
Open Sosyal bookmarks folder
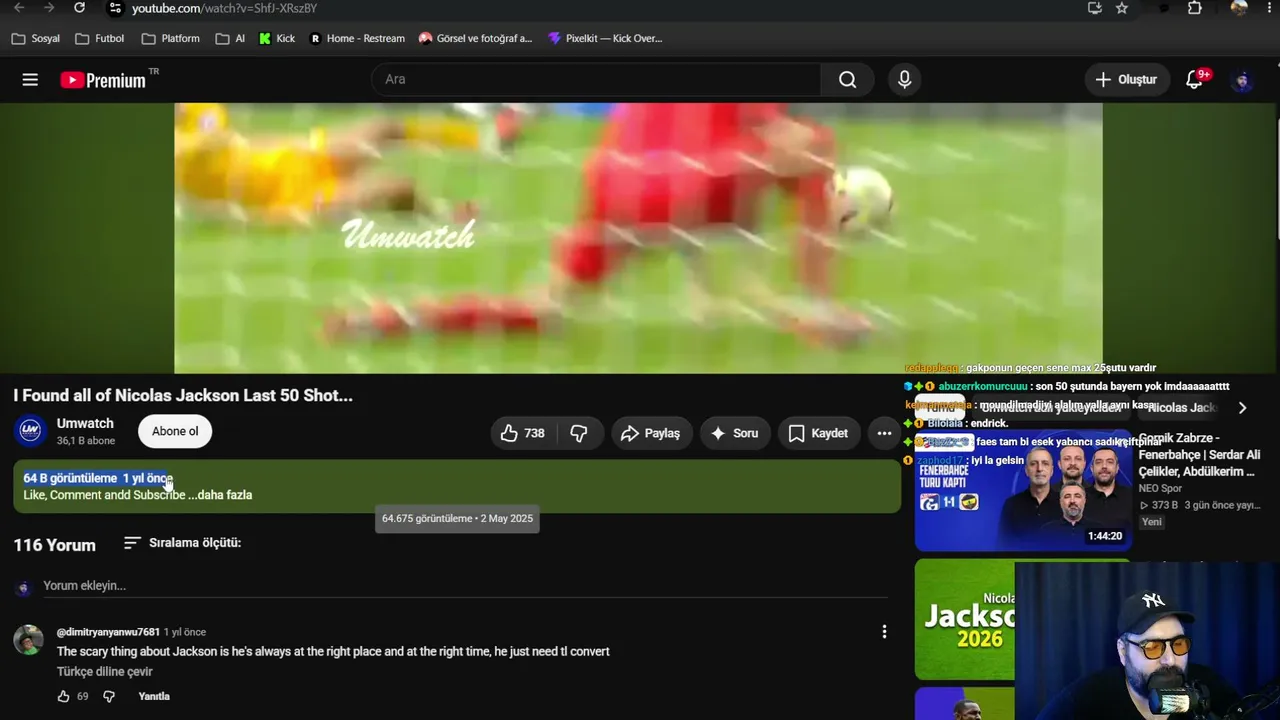[x=35, y=39]
